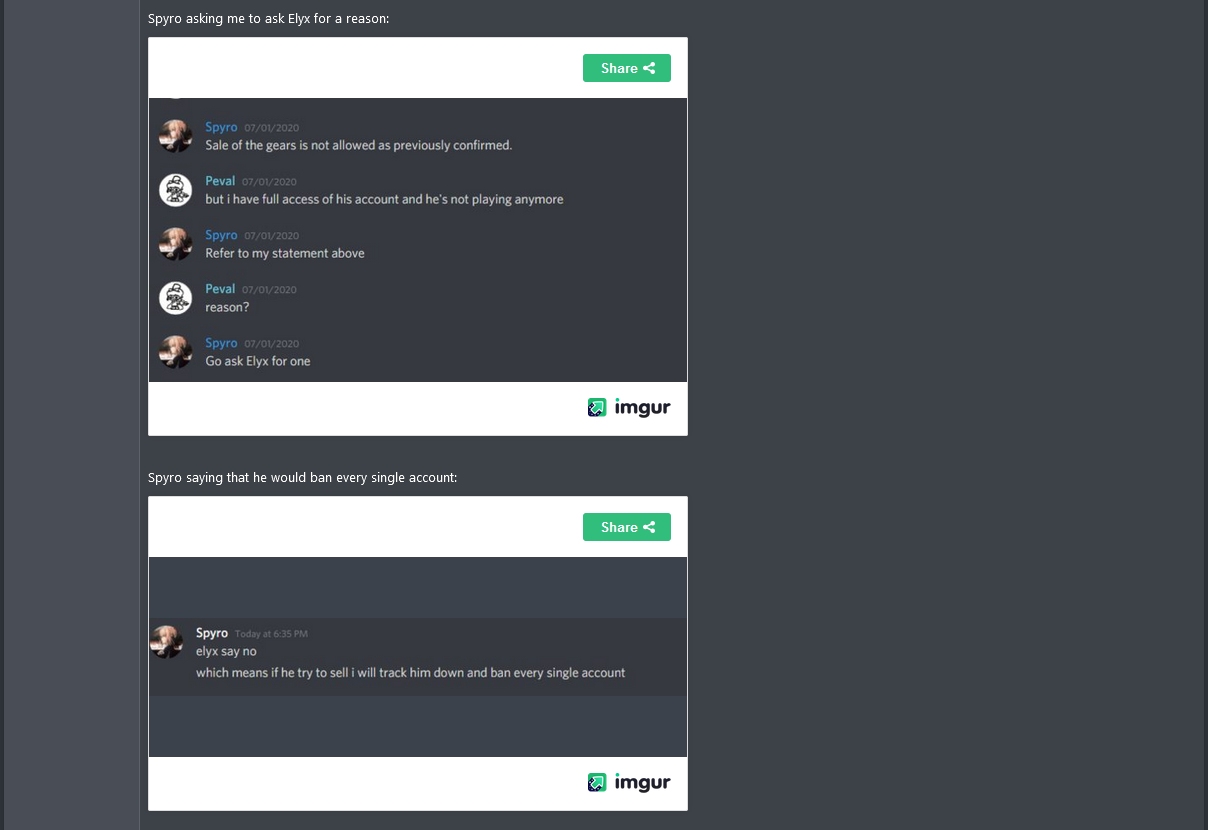Open the imgur logo under the second screenshot

629,782
